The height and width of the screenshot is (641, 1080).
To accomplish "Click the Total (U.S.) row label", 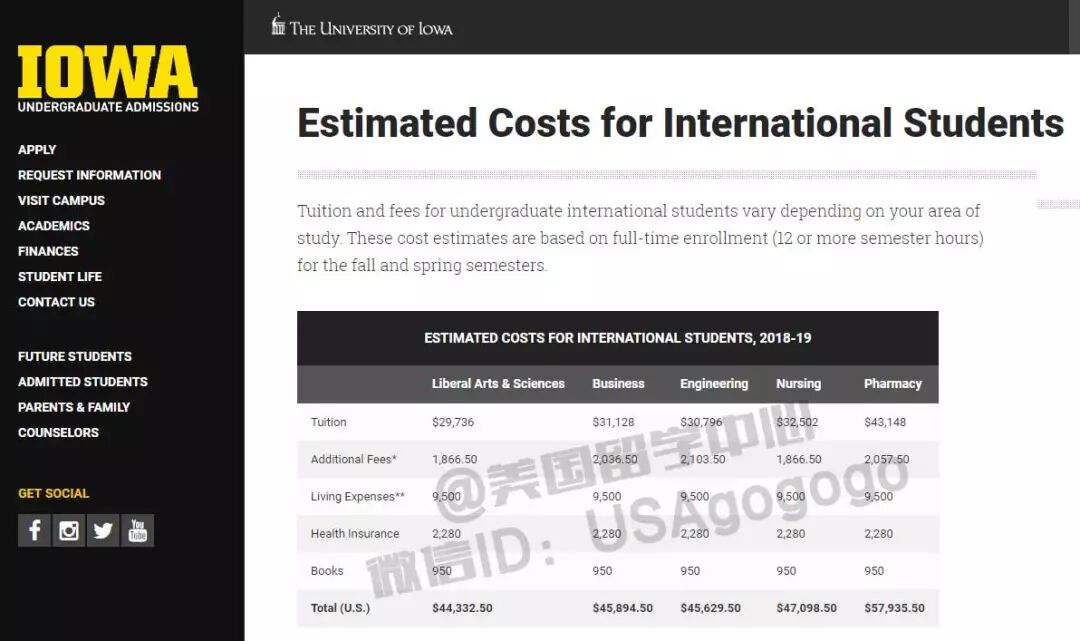I will click(340, 608).
